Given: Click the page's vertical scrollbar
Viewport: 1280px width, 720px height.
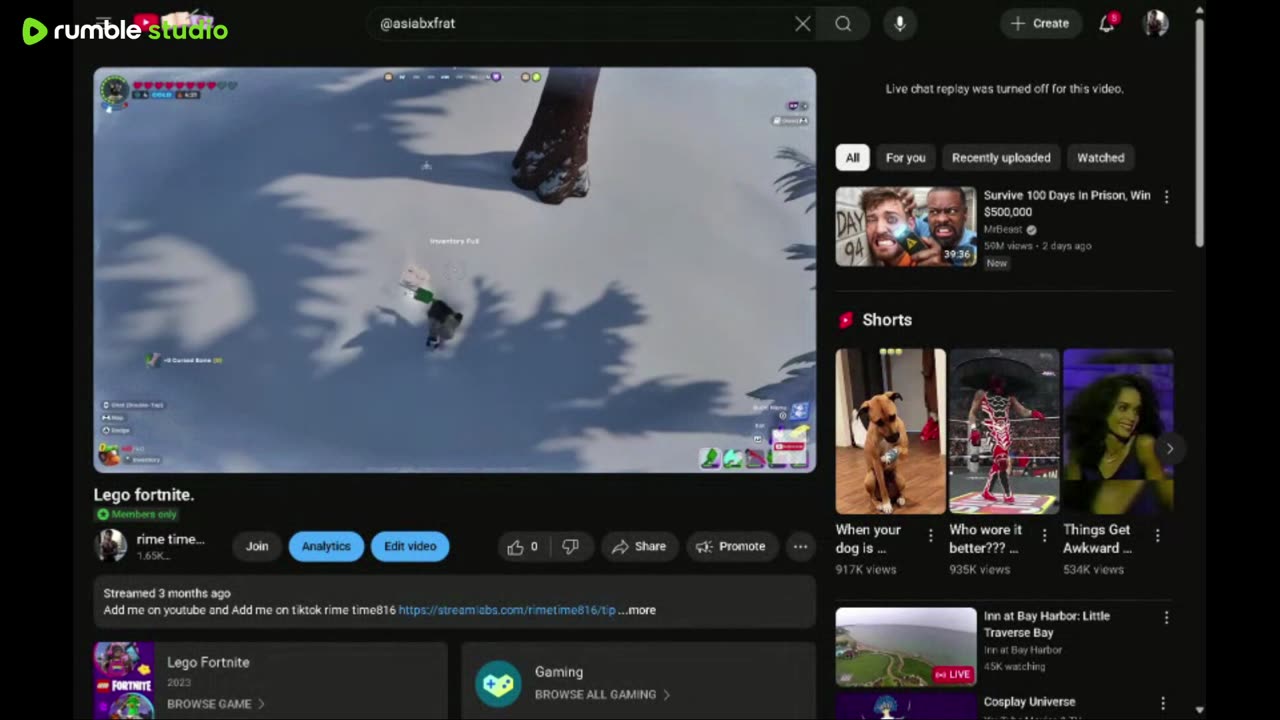Looking at the screenshot, I should [x=1200, y=130].
